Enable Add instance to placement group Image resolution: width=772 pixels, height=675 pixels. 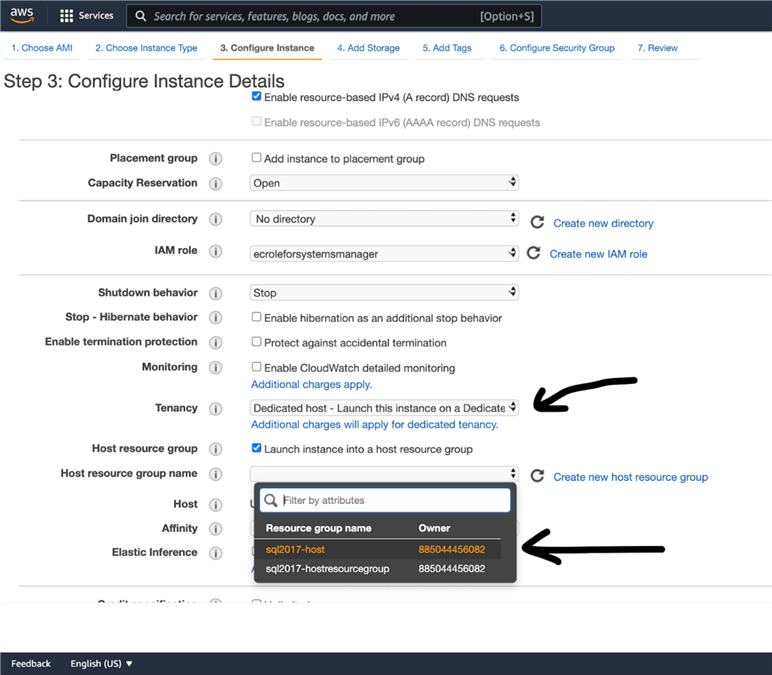257,158
